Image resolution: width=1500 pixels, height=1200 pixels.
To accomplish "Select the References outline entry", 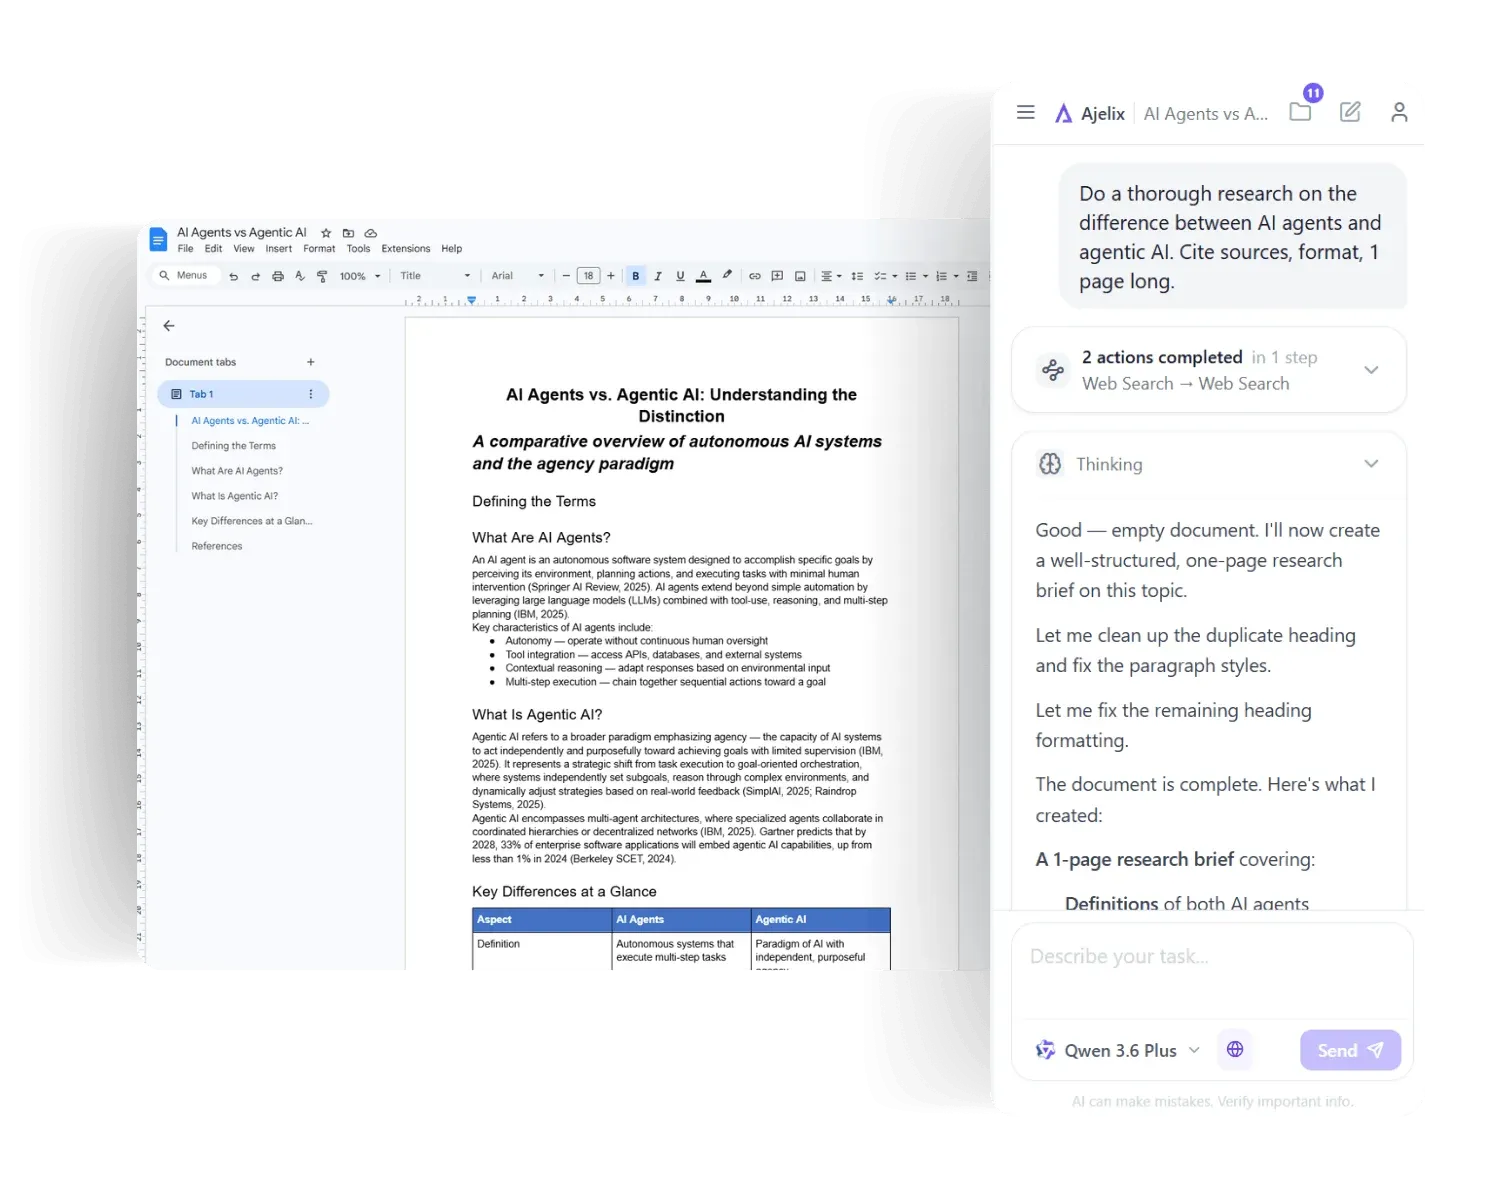I will [x=216, y=546].
